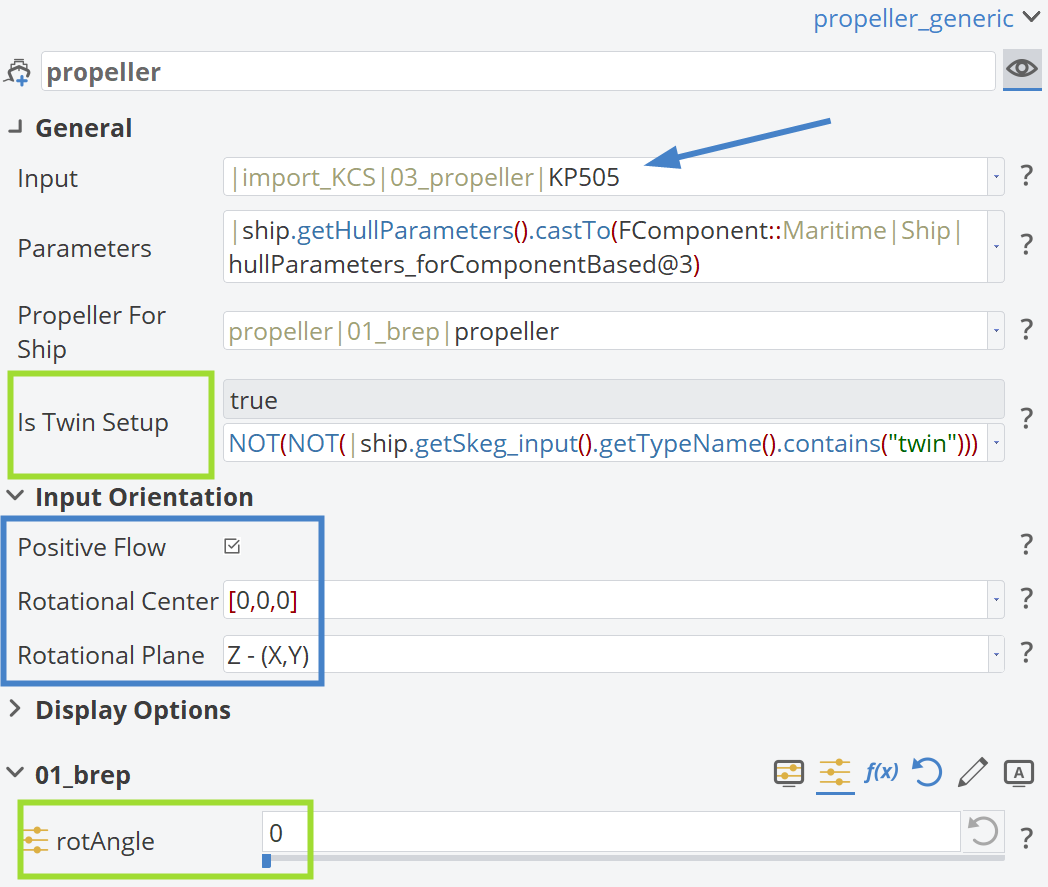Click the Input field with KP505
The width and height of the screenshot is (1048, 887).
(605, 177)
